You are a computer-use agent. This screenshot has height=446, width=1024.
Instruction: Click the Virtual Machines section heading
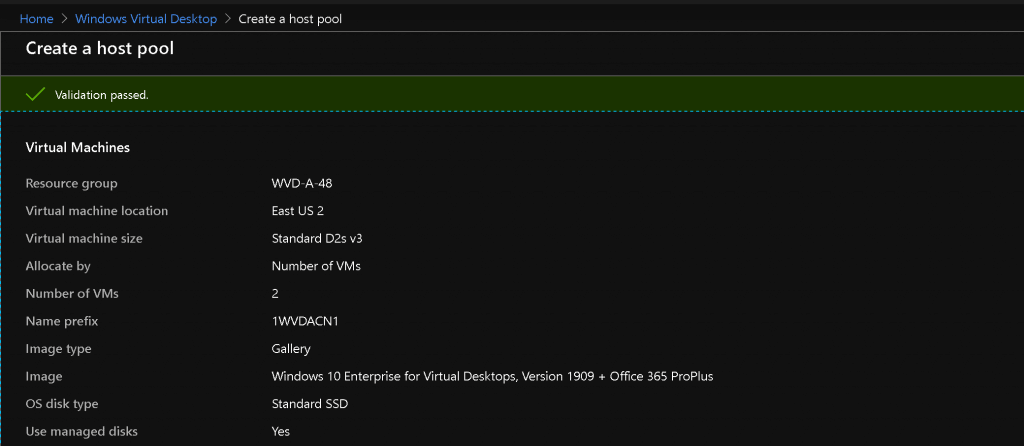(78, 148)
